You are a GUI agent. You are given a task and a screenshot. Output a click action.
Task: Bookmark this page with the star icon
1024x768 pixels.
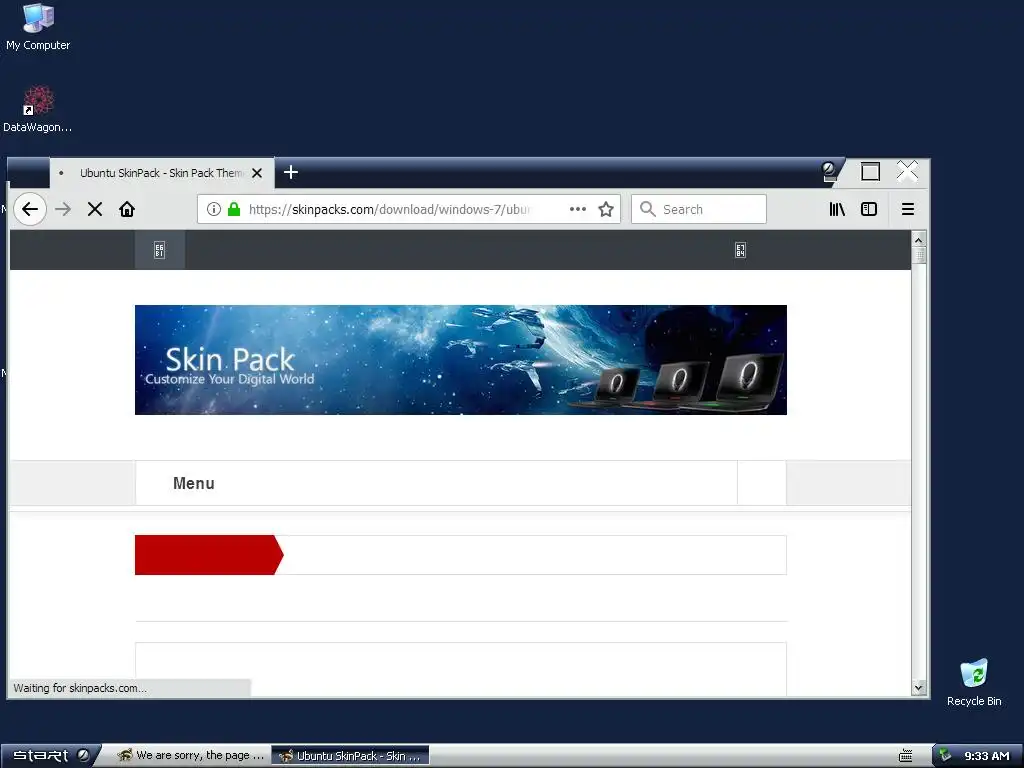coord(606,209)
